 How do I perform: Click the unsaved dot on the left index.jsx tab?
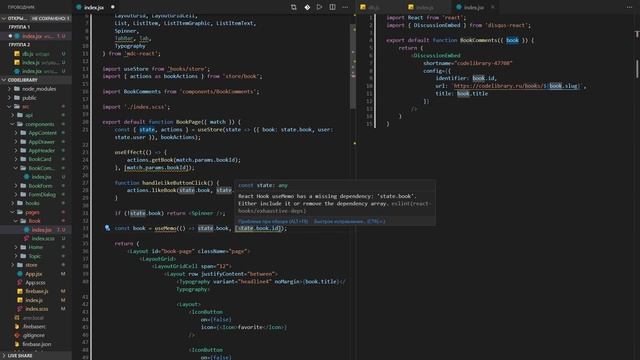113,7
